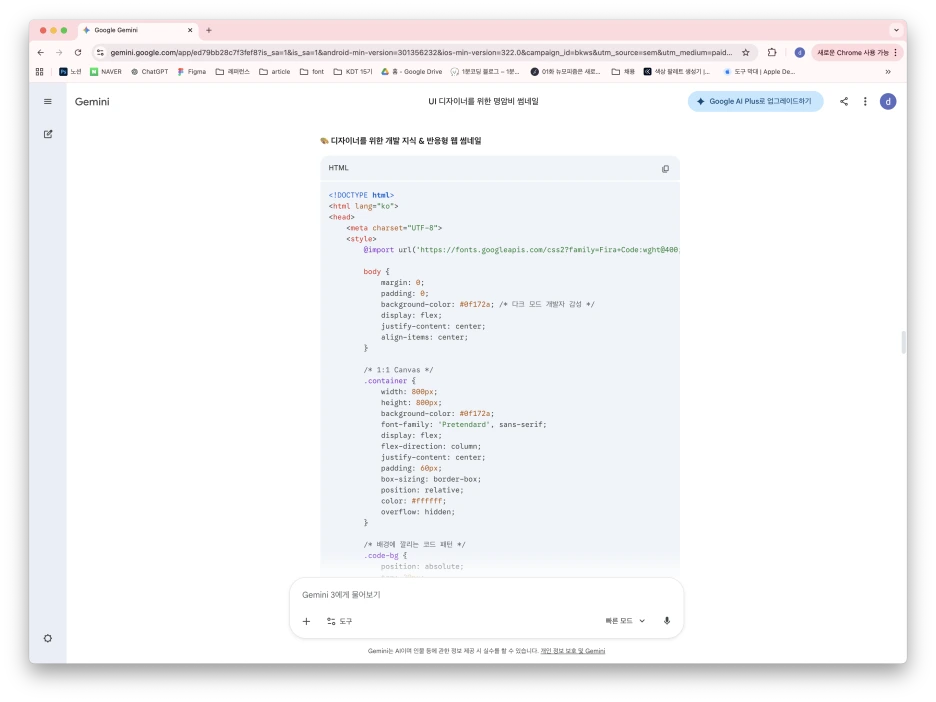The height and width of the screenshot is (702, 936).
Task: Click the Gemini logo text
Action: (92, 101)
